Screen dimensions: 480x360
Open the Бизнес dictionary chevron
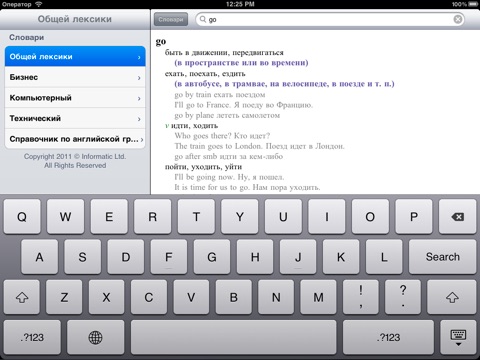(x=139, y=78)
